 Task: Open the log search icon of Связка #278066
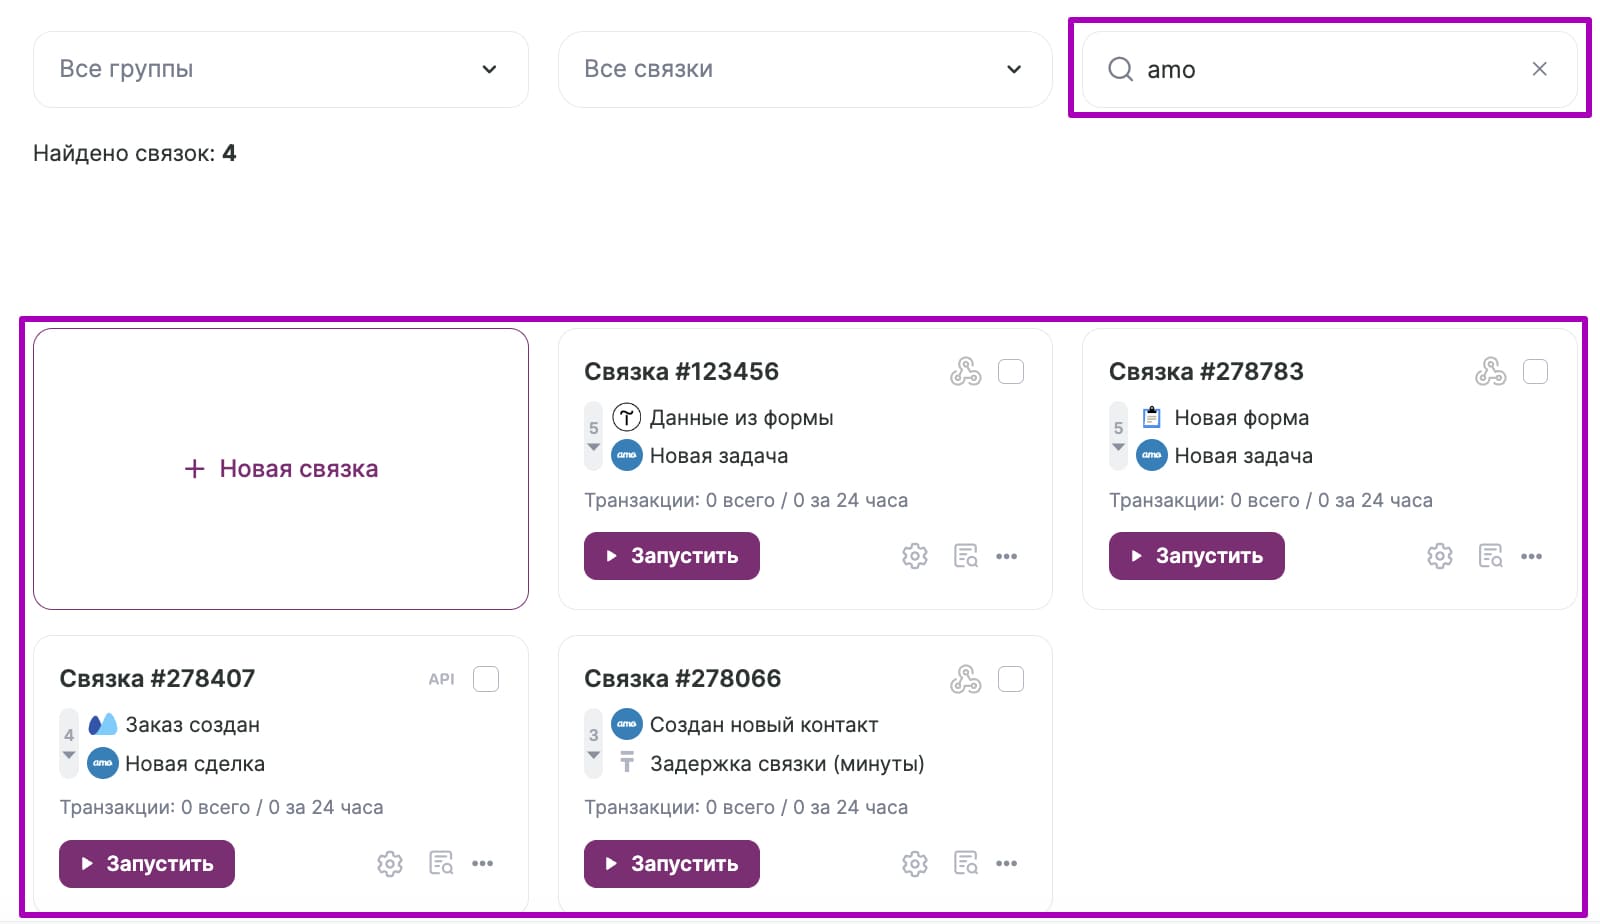(x=966, y=863)
